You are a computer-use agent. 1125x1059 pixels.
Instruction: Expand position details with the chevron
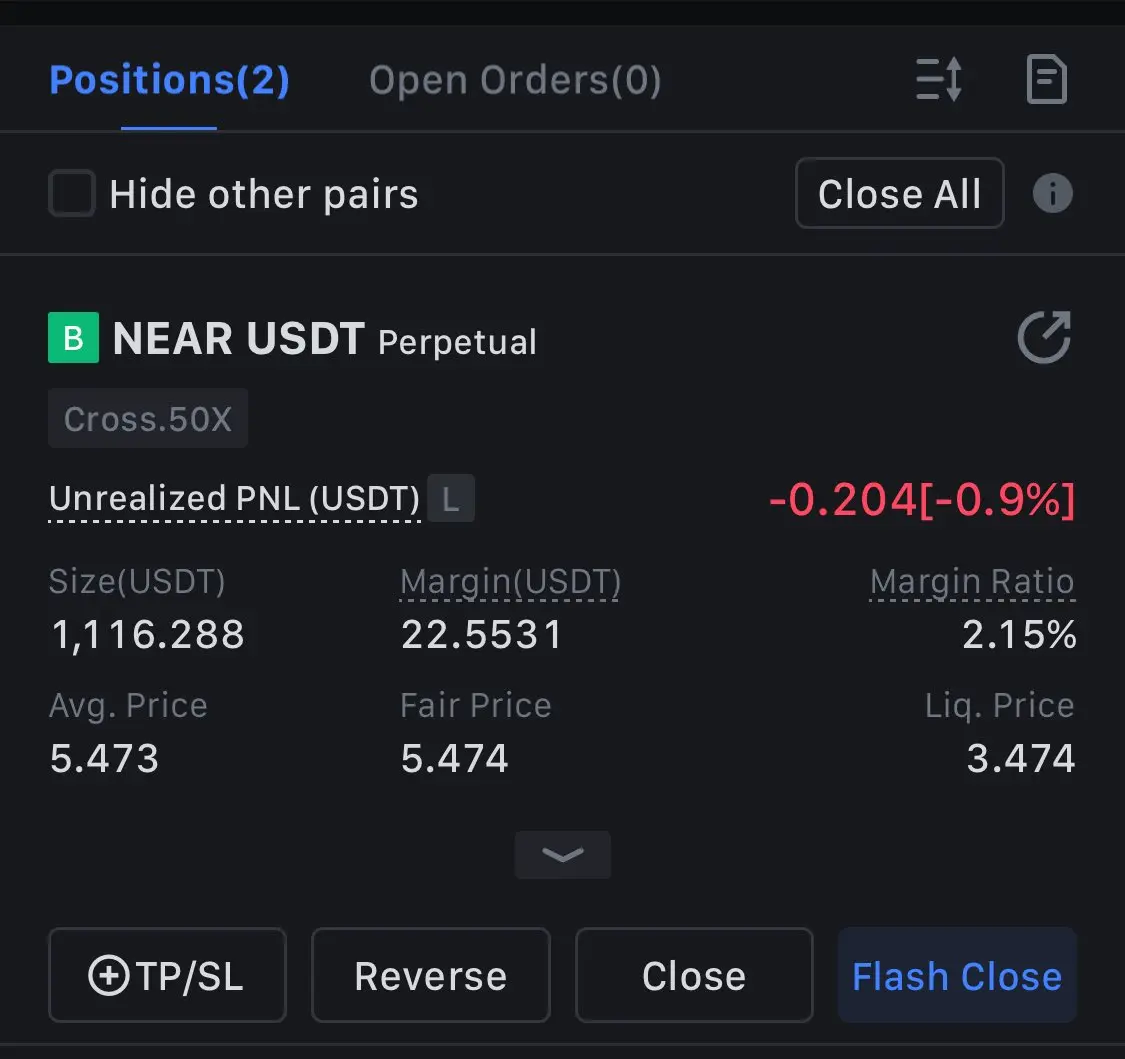click(x=562, y=855)
